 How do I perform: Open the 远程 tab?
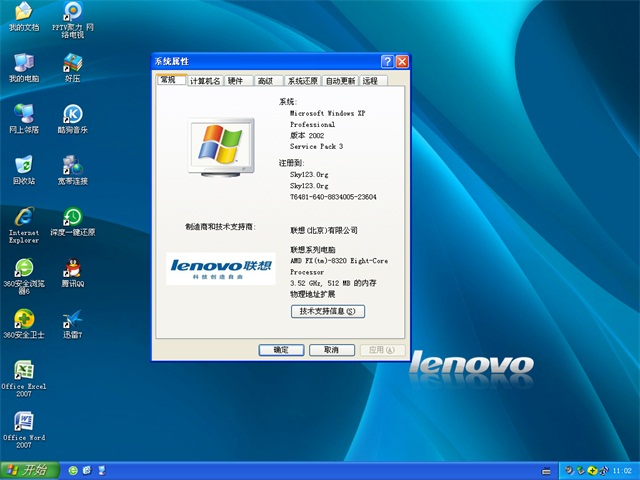click(371, 81)
